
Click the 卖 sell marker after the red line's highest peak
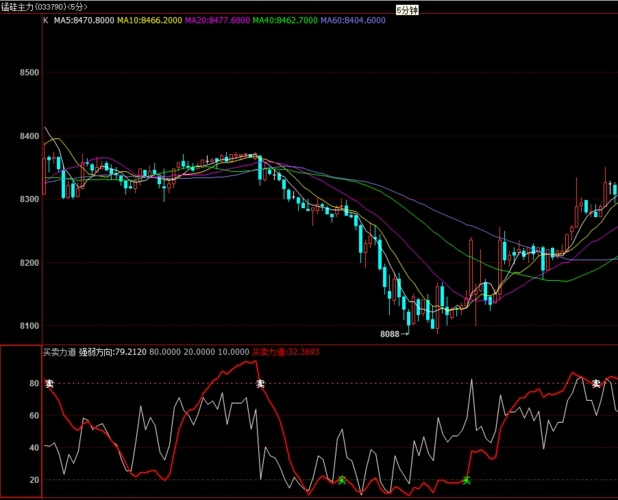261,383
